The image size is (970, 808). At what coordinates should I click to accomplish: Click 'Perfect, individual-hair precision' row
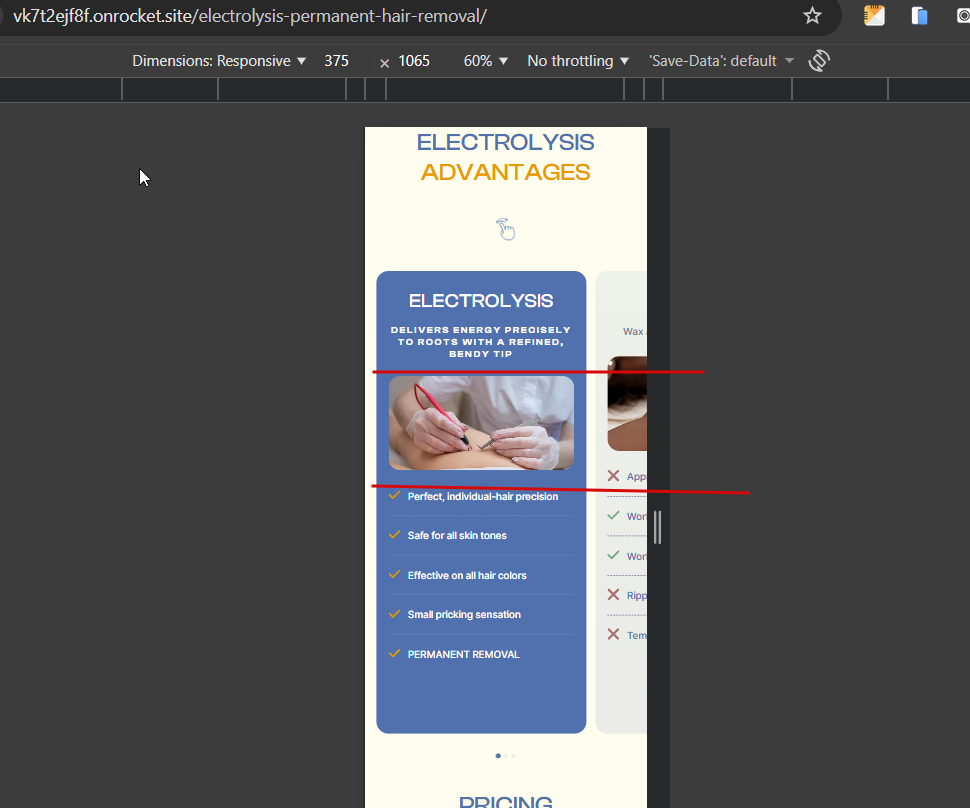coord(481,497)
